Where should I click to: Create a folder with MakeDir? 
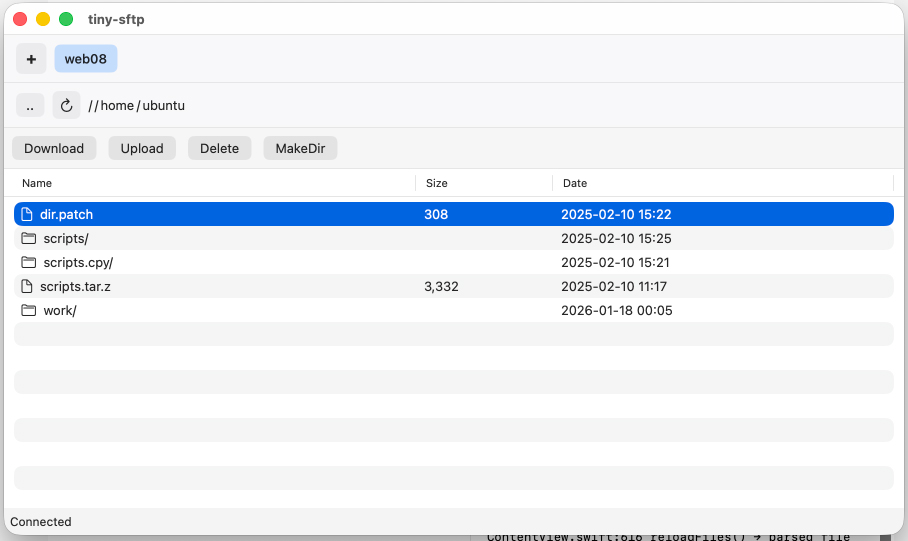click(300, 148)
